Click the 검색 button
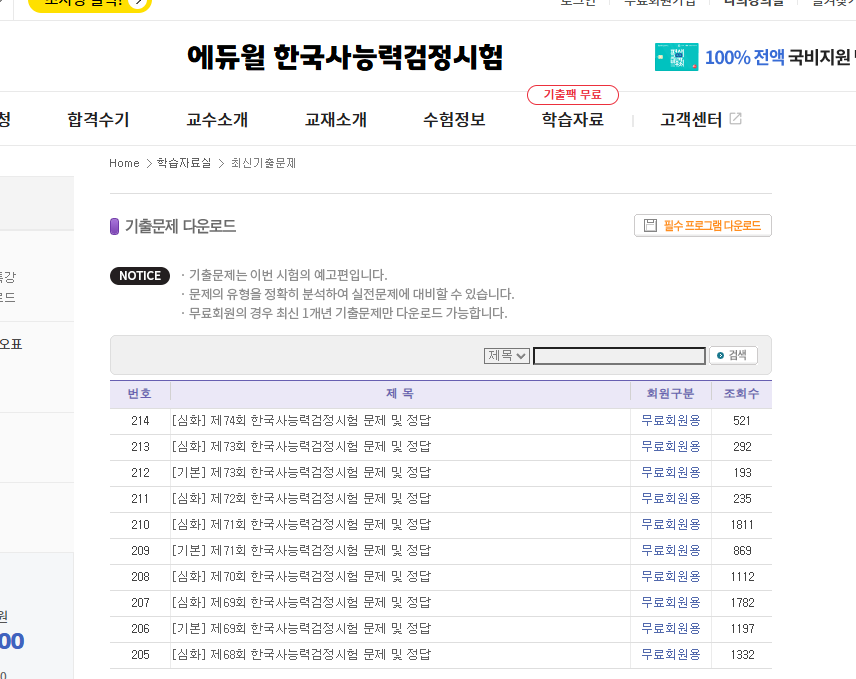The width and height of the screenshot is (856, 679). coord(733,355)
